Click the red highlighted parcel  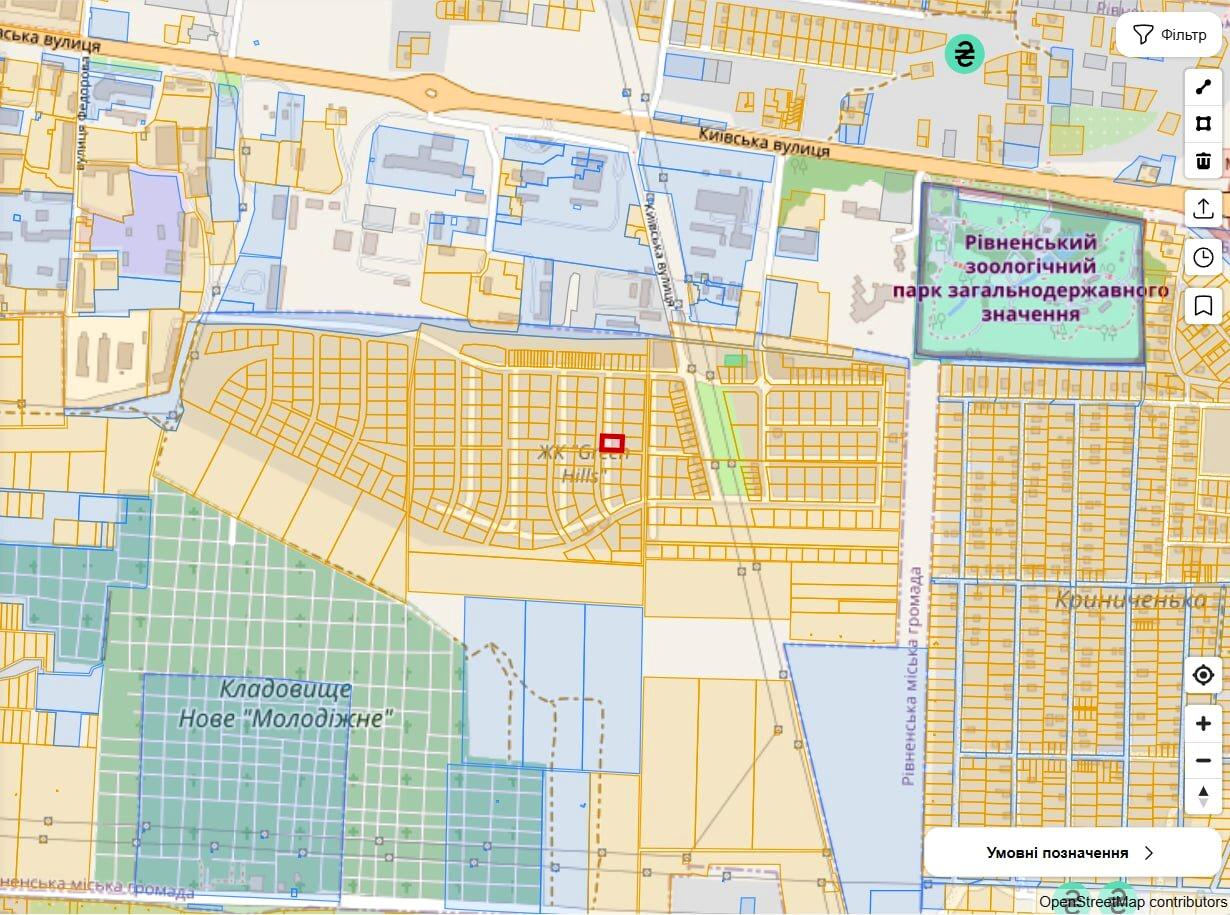click(612, 443)
